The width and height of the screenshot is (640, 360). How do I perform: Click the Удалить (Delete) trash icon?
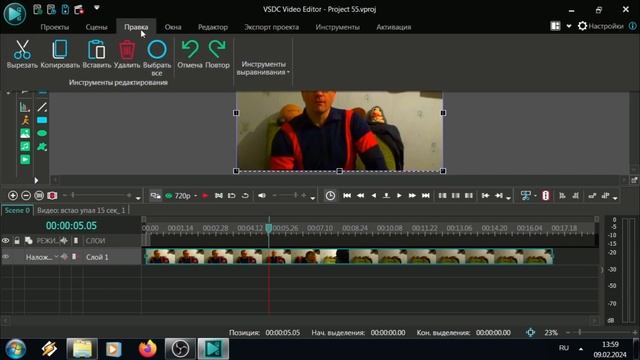coord(127,50)
